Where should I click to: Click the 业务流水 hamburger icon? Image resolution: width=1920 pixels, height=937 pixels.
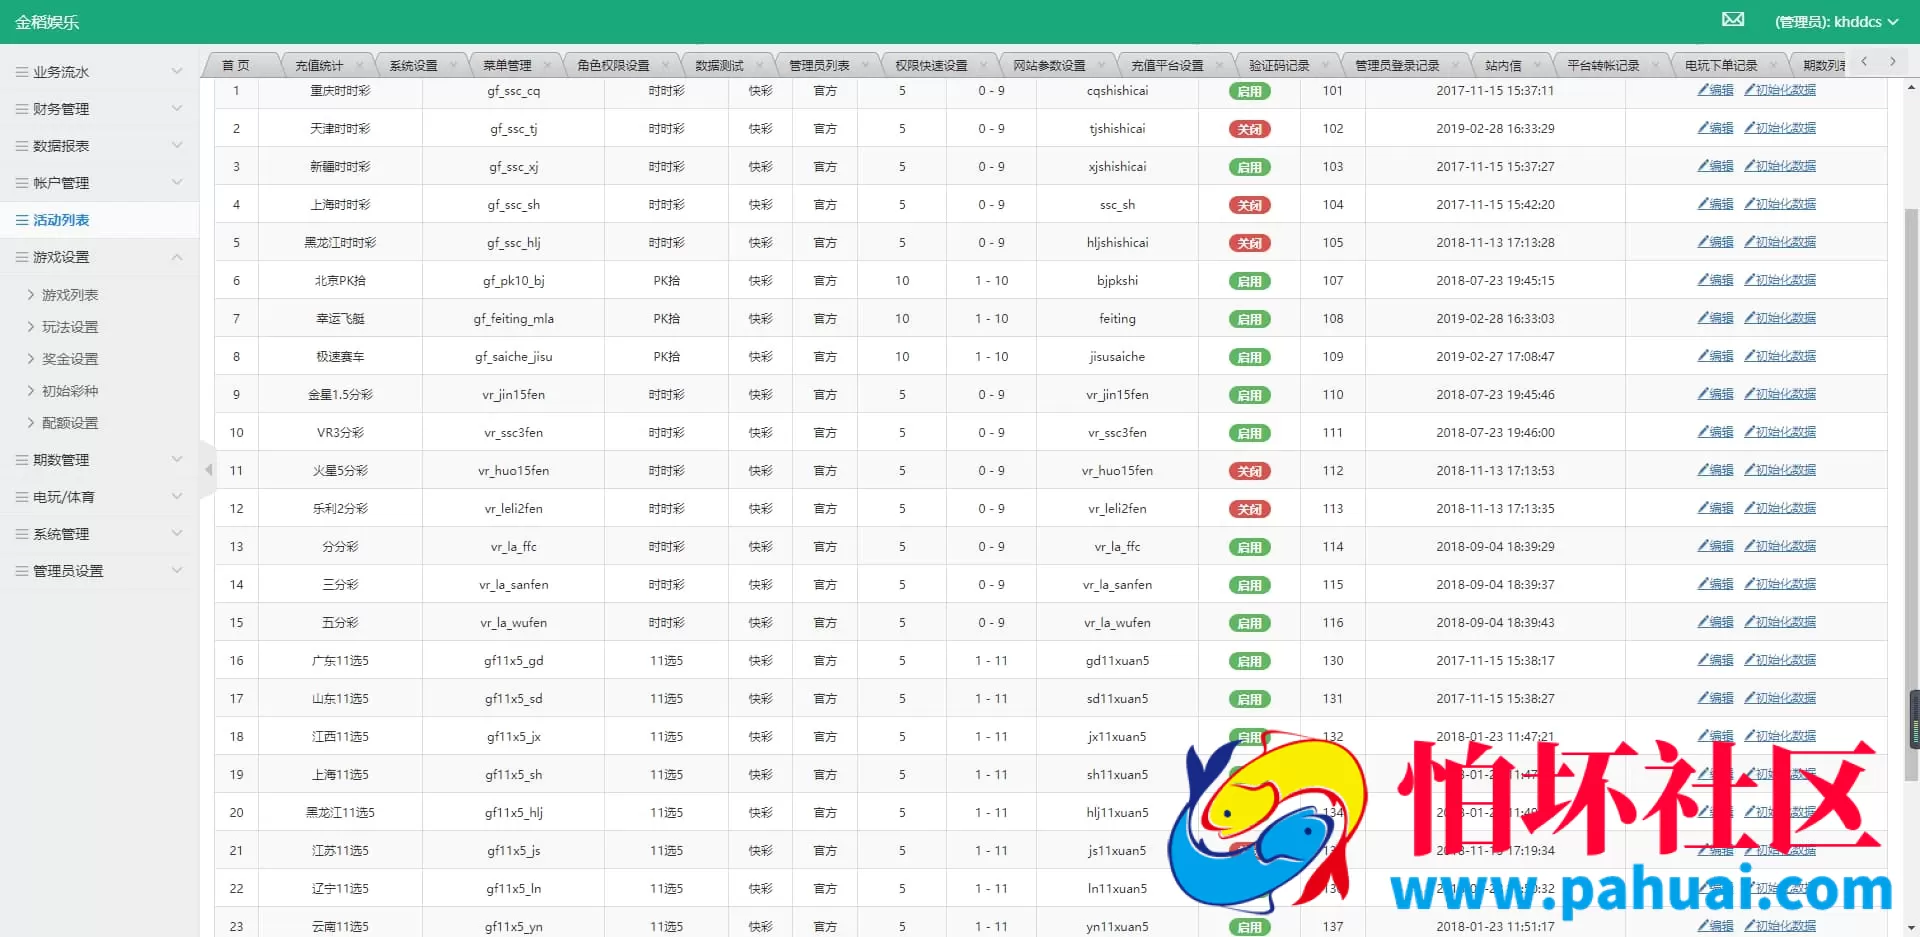click(21, 72)
